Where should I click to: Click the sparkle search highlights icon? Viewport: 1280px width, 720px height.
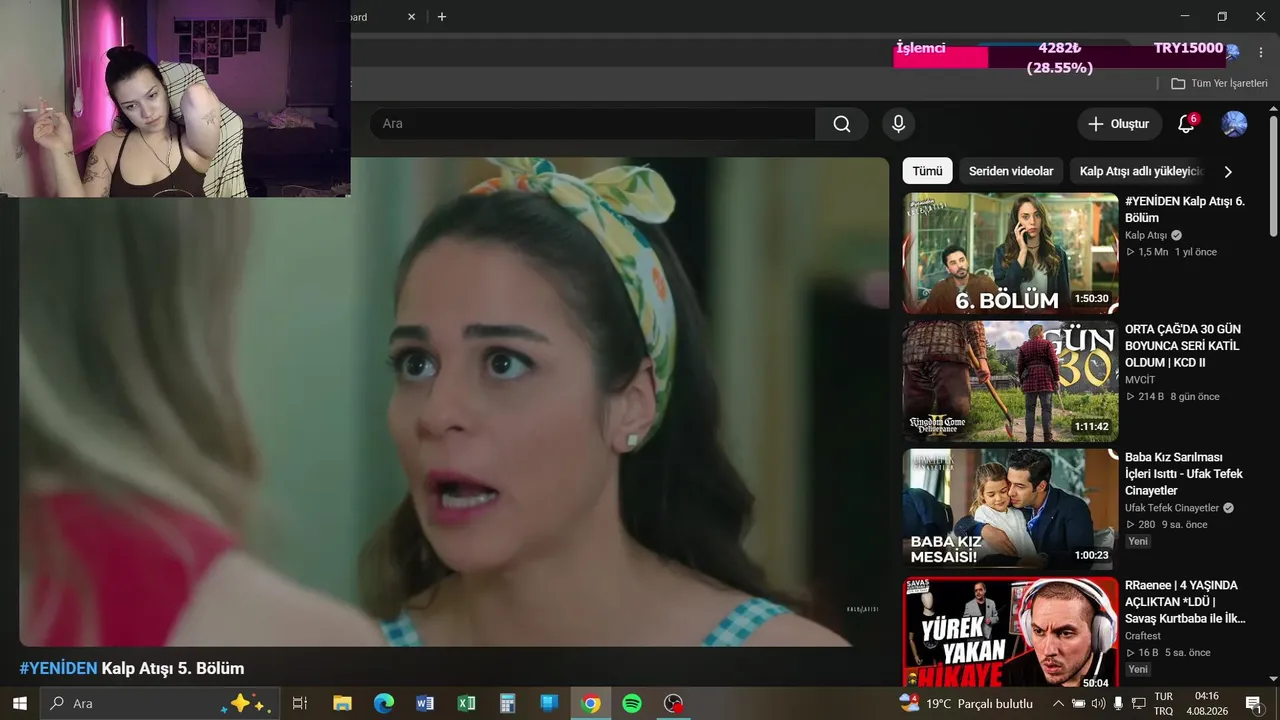tap(246, 703)
